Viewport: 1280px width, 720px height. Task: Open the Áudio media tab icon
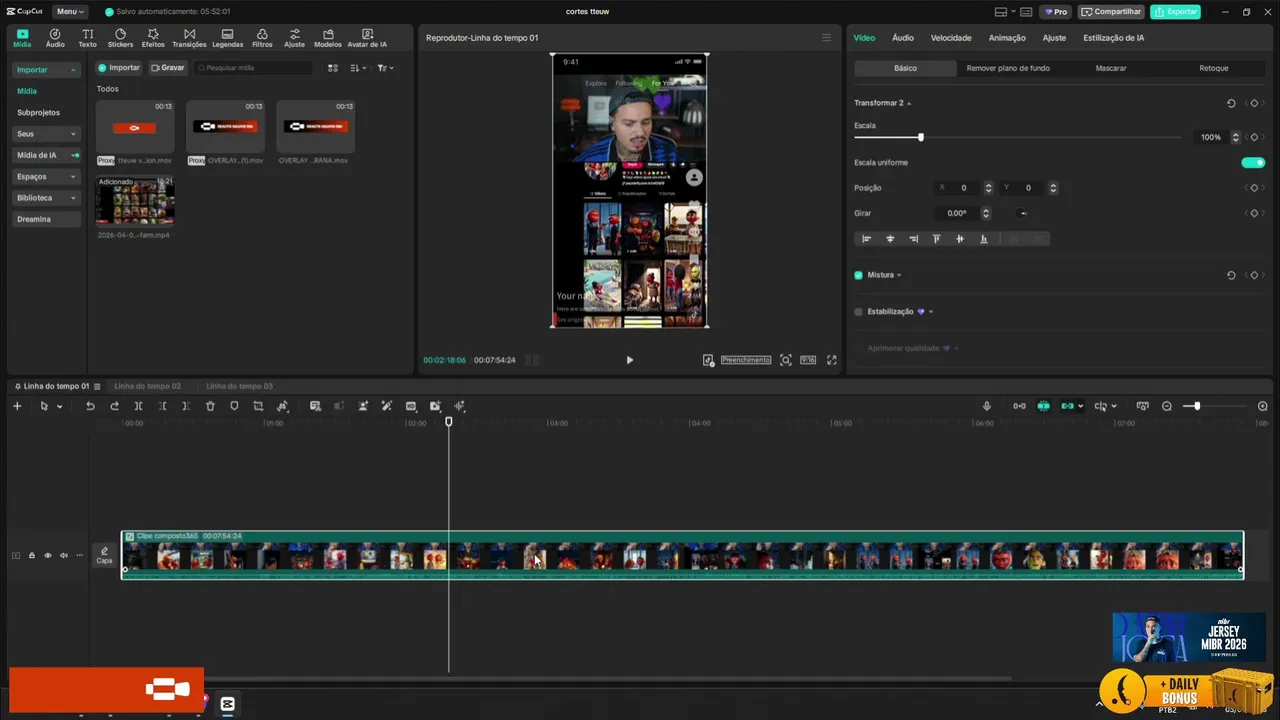click(x=55, y=38)
